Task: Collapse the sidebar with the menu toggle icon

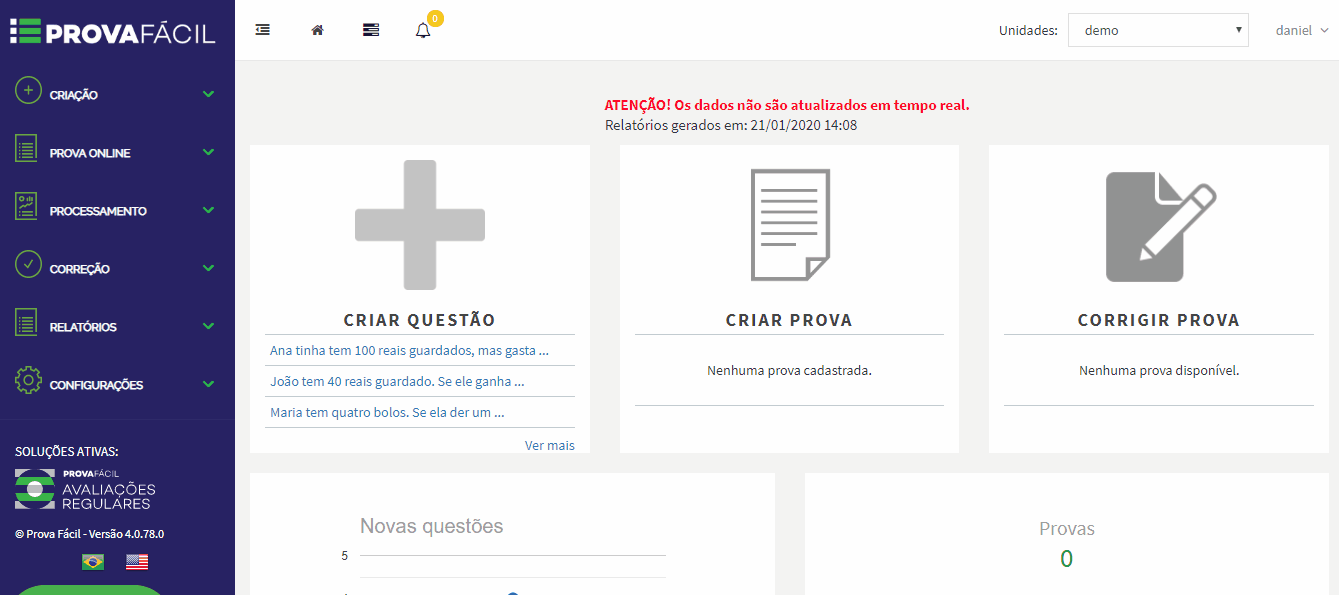Action: [263, 30]
